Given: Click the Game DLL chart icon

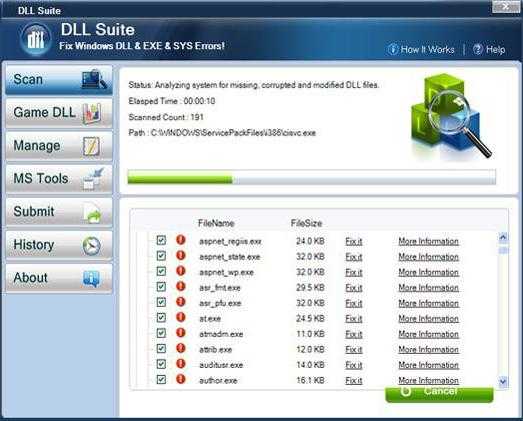Looking at the screenshot, I should coord(92,113).
